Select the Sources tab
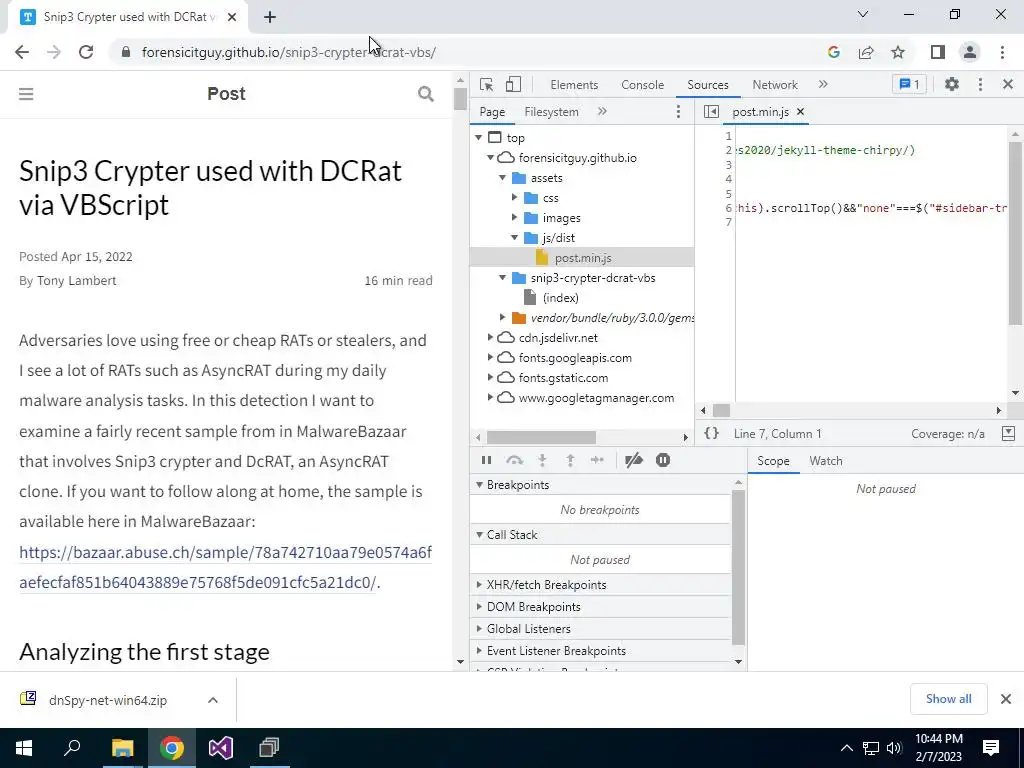Viewport: 1024px width, 768px height. click(x=707, y=85)
